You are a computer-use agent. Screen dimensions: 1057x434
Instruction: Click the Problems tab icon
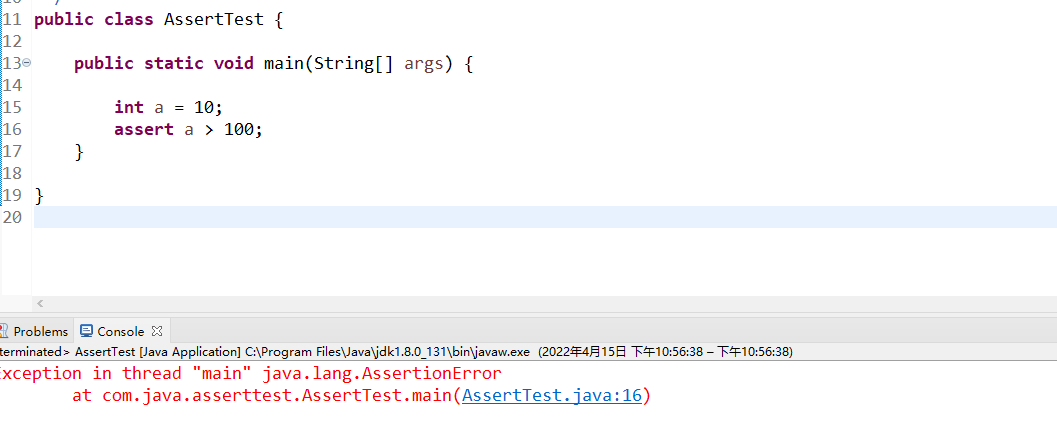pyautogui.click(x=4, y=331)
